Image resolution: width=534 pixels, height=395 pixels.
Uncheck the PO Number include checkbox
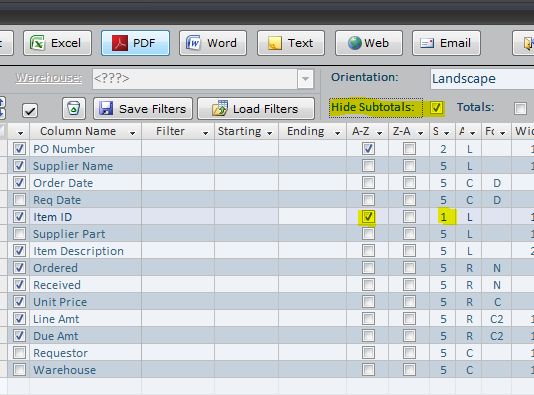pyautogui.click(x=19, y=148)
